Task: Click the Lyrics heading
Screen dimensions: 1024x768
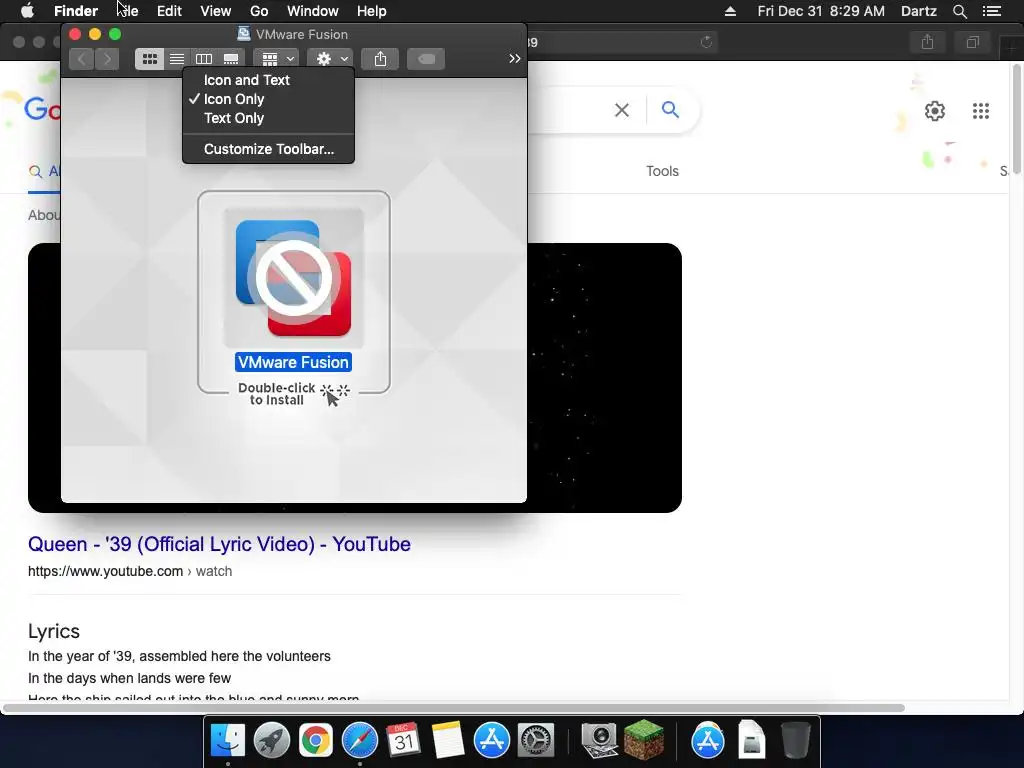Action: tap(54, 631)
